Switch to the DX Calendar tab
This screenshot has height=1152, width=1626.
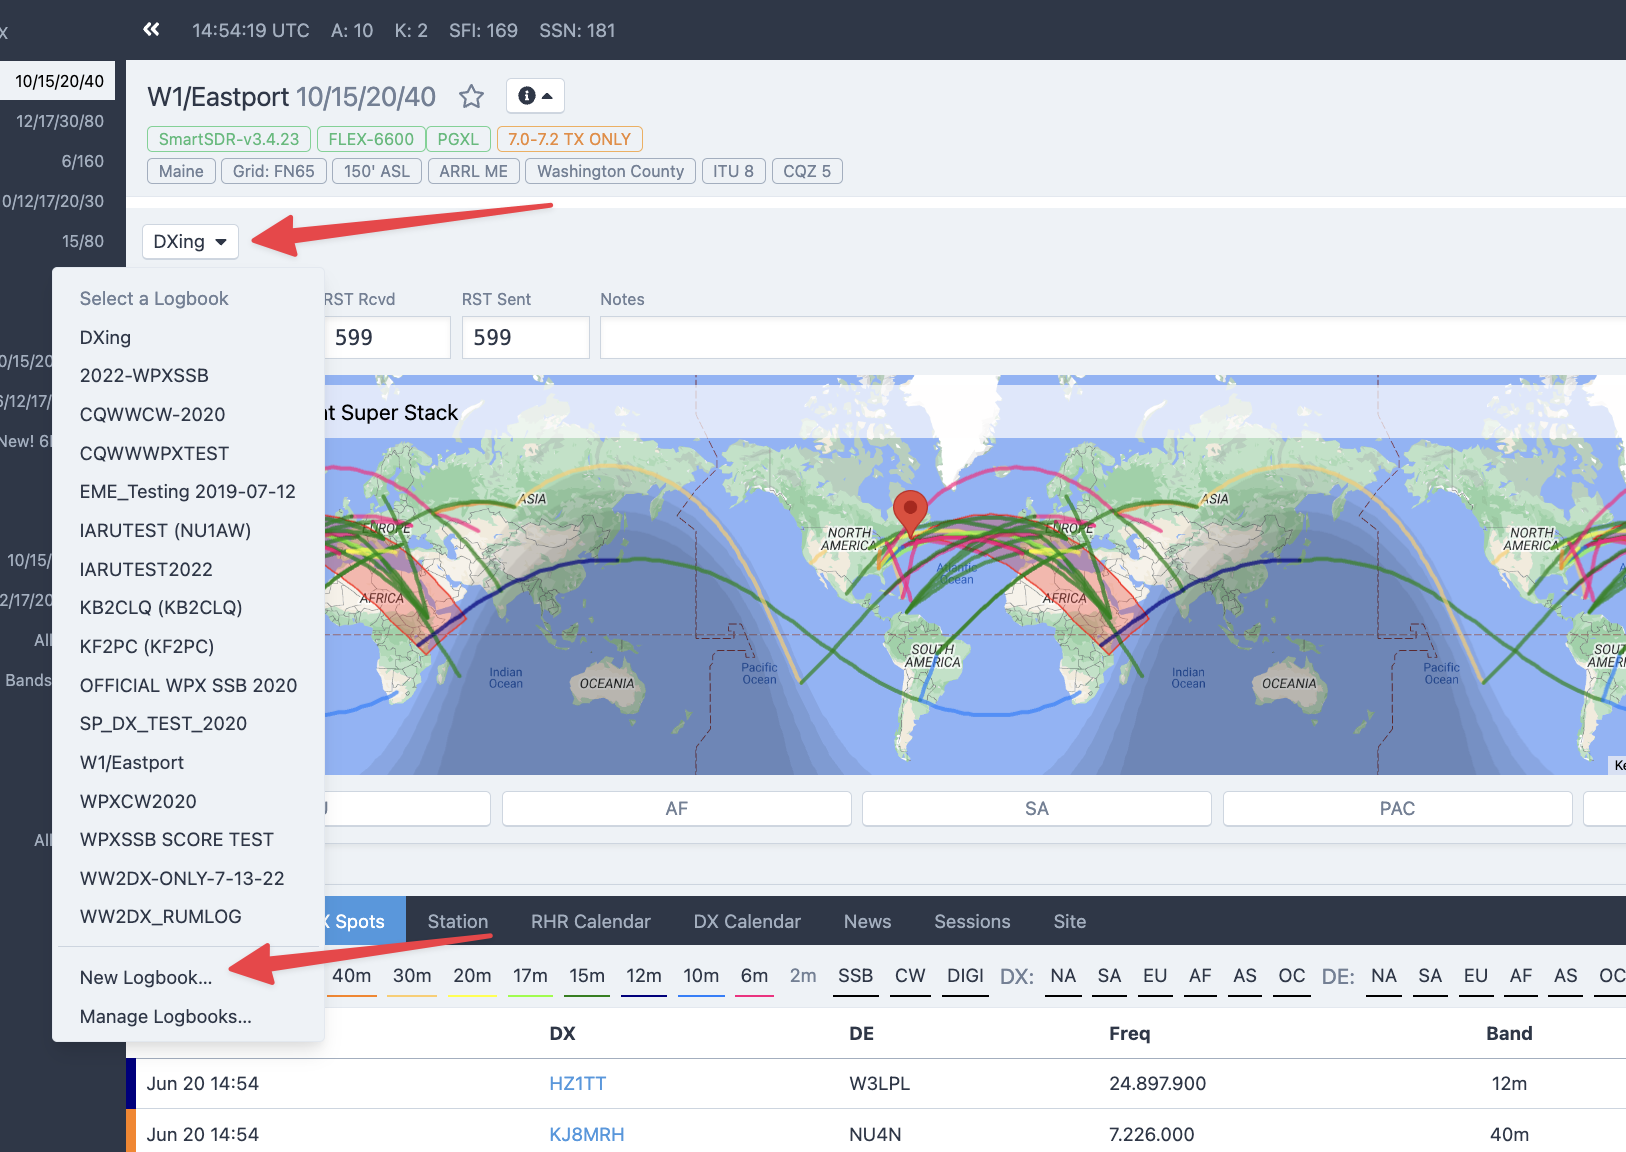(747, 922)
